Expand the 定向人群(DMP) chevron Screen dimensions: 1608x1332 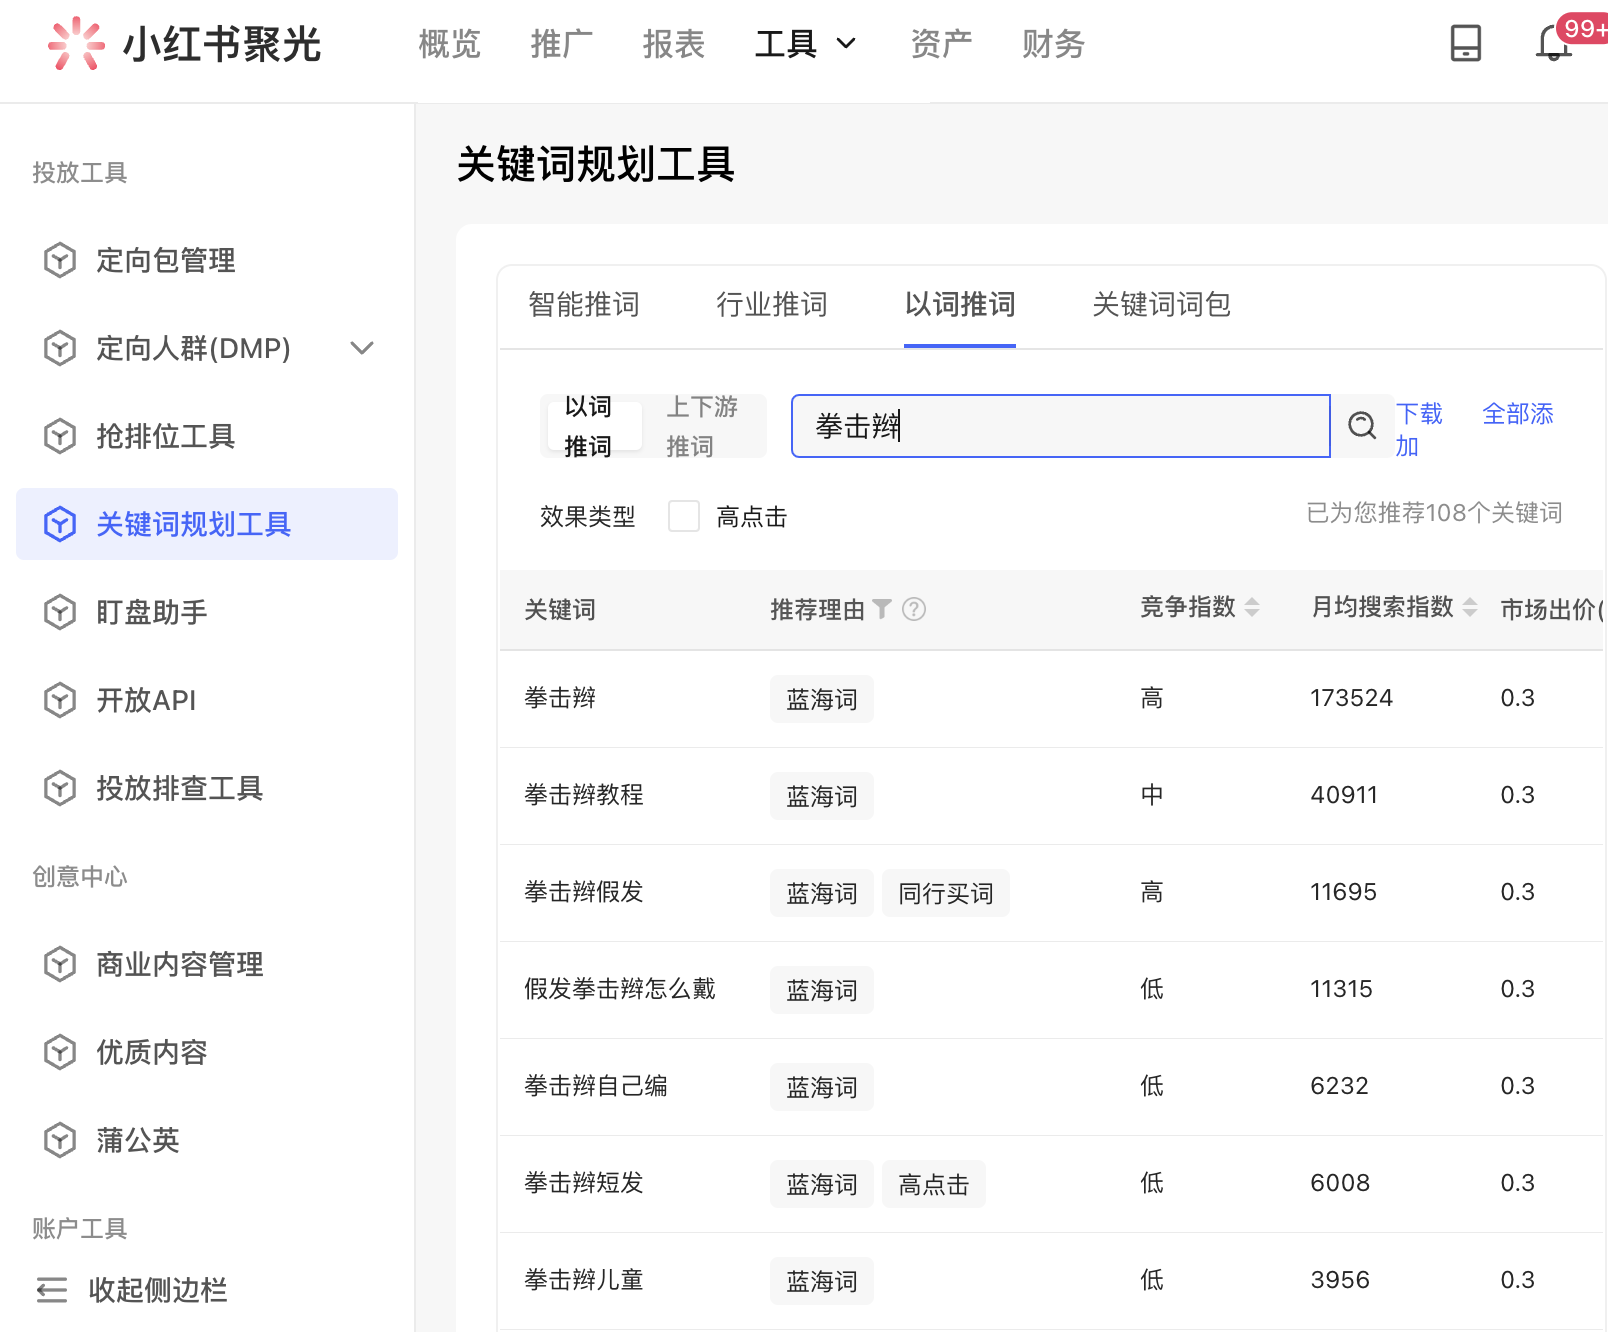pos(362,348)
